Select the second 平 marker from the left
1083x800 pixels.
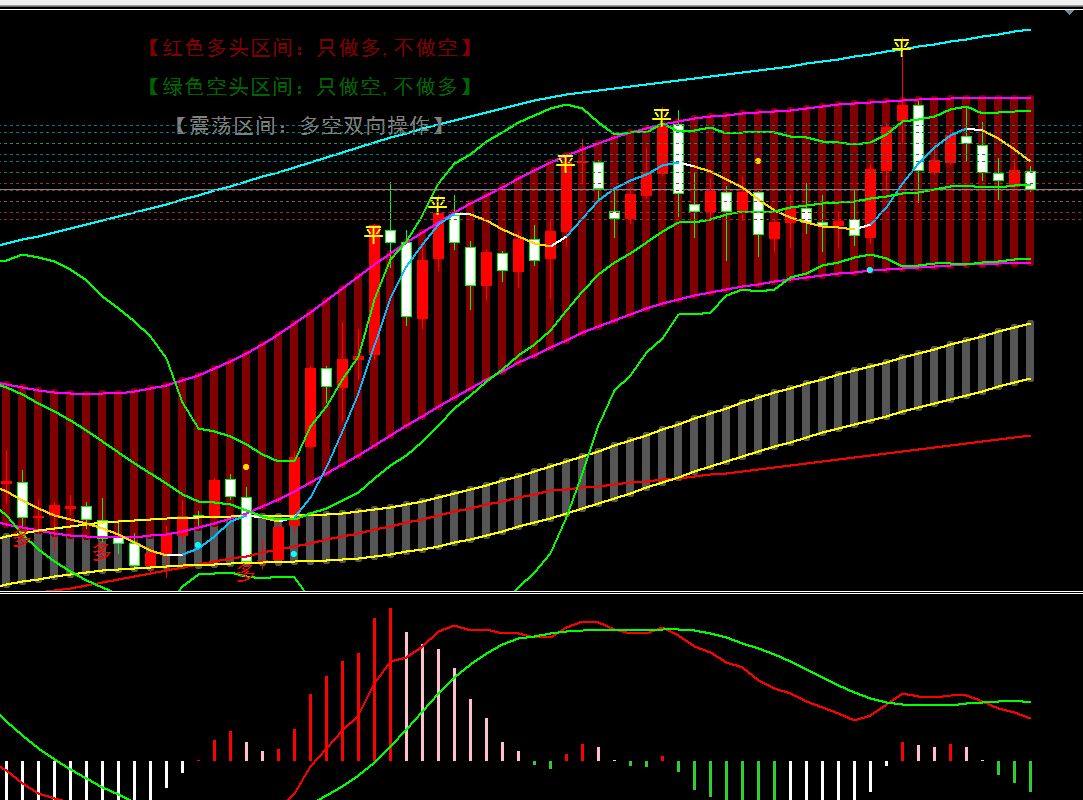point(437,205)
